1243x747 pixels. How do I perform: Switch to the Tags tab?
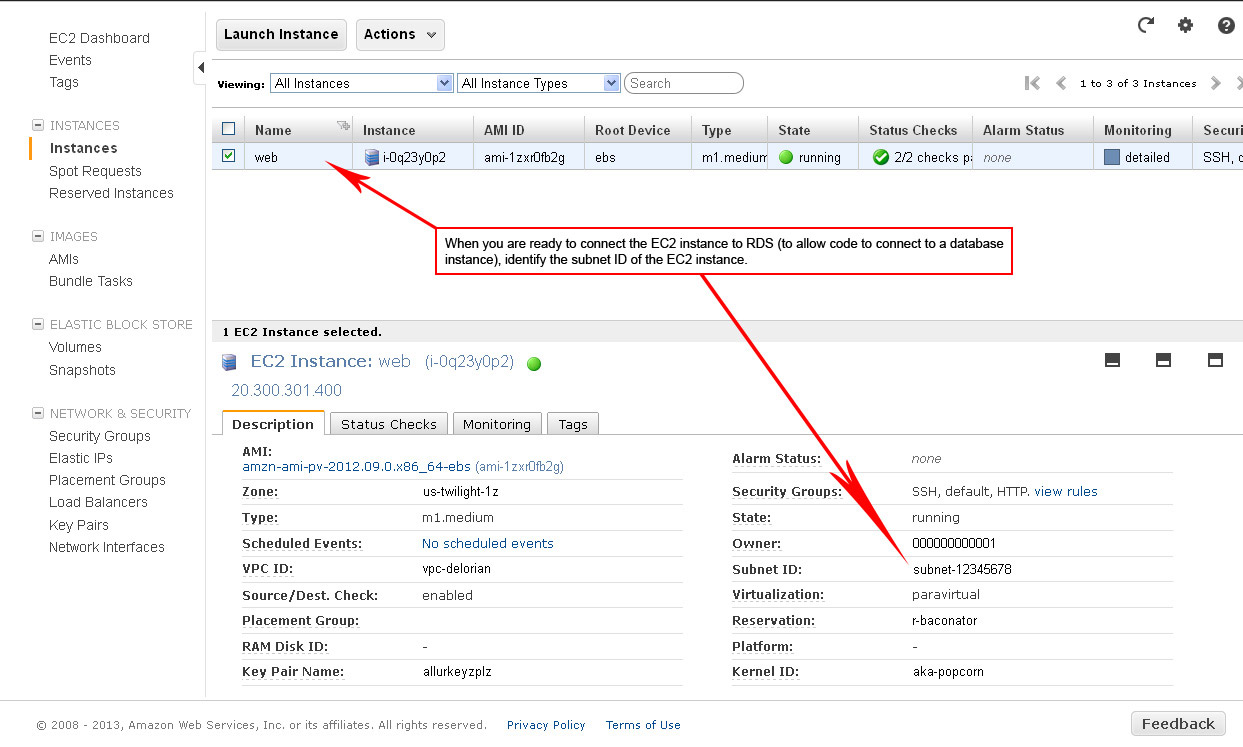pyautogui.click(x=573, y=424)
